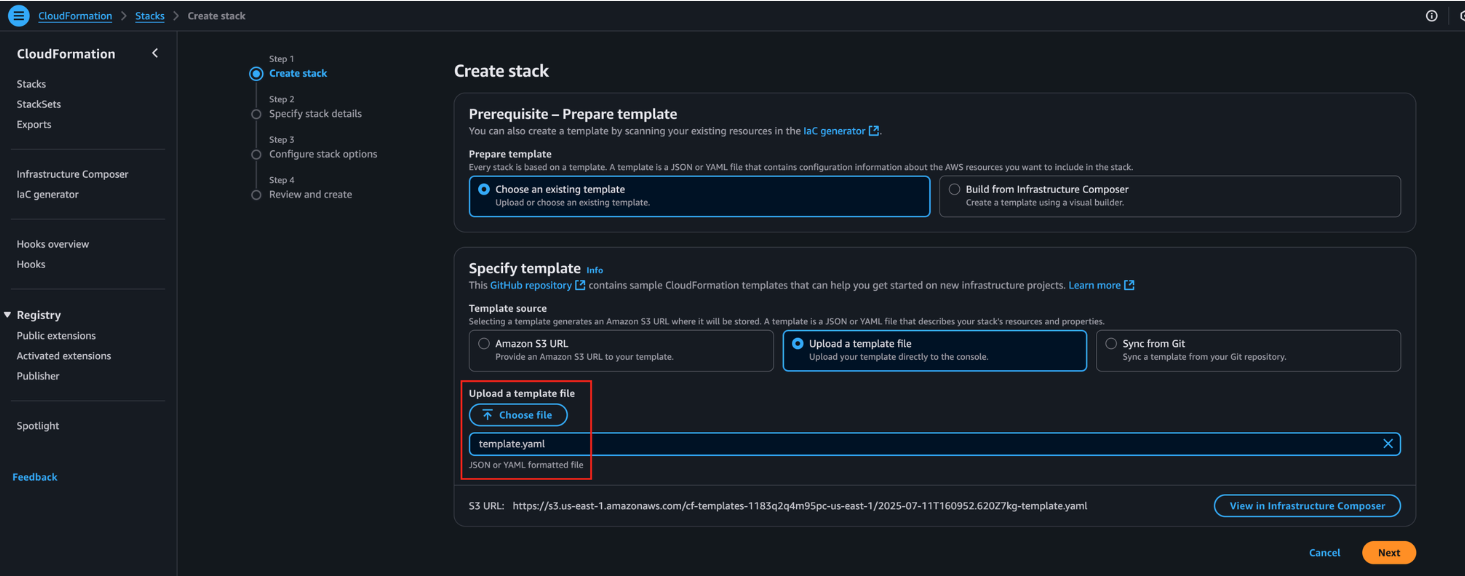Open Stacks in the sidebar

tap(31, 84)
